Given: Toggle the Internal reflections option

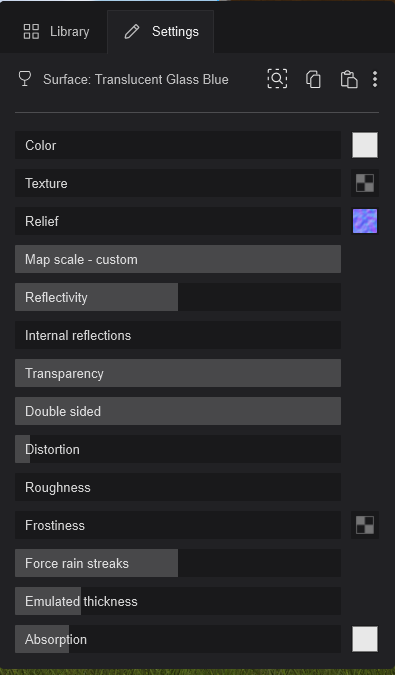Looking at the screenshot, I should pyautogui.click(x=178, y=335).
